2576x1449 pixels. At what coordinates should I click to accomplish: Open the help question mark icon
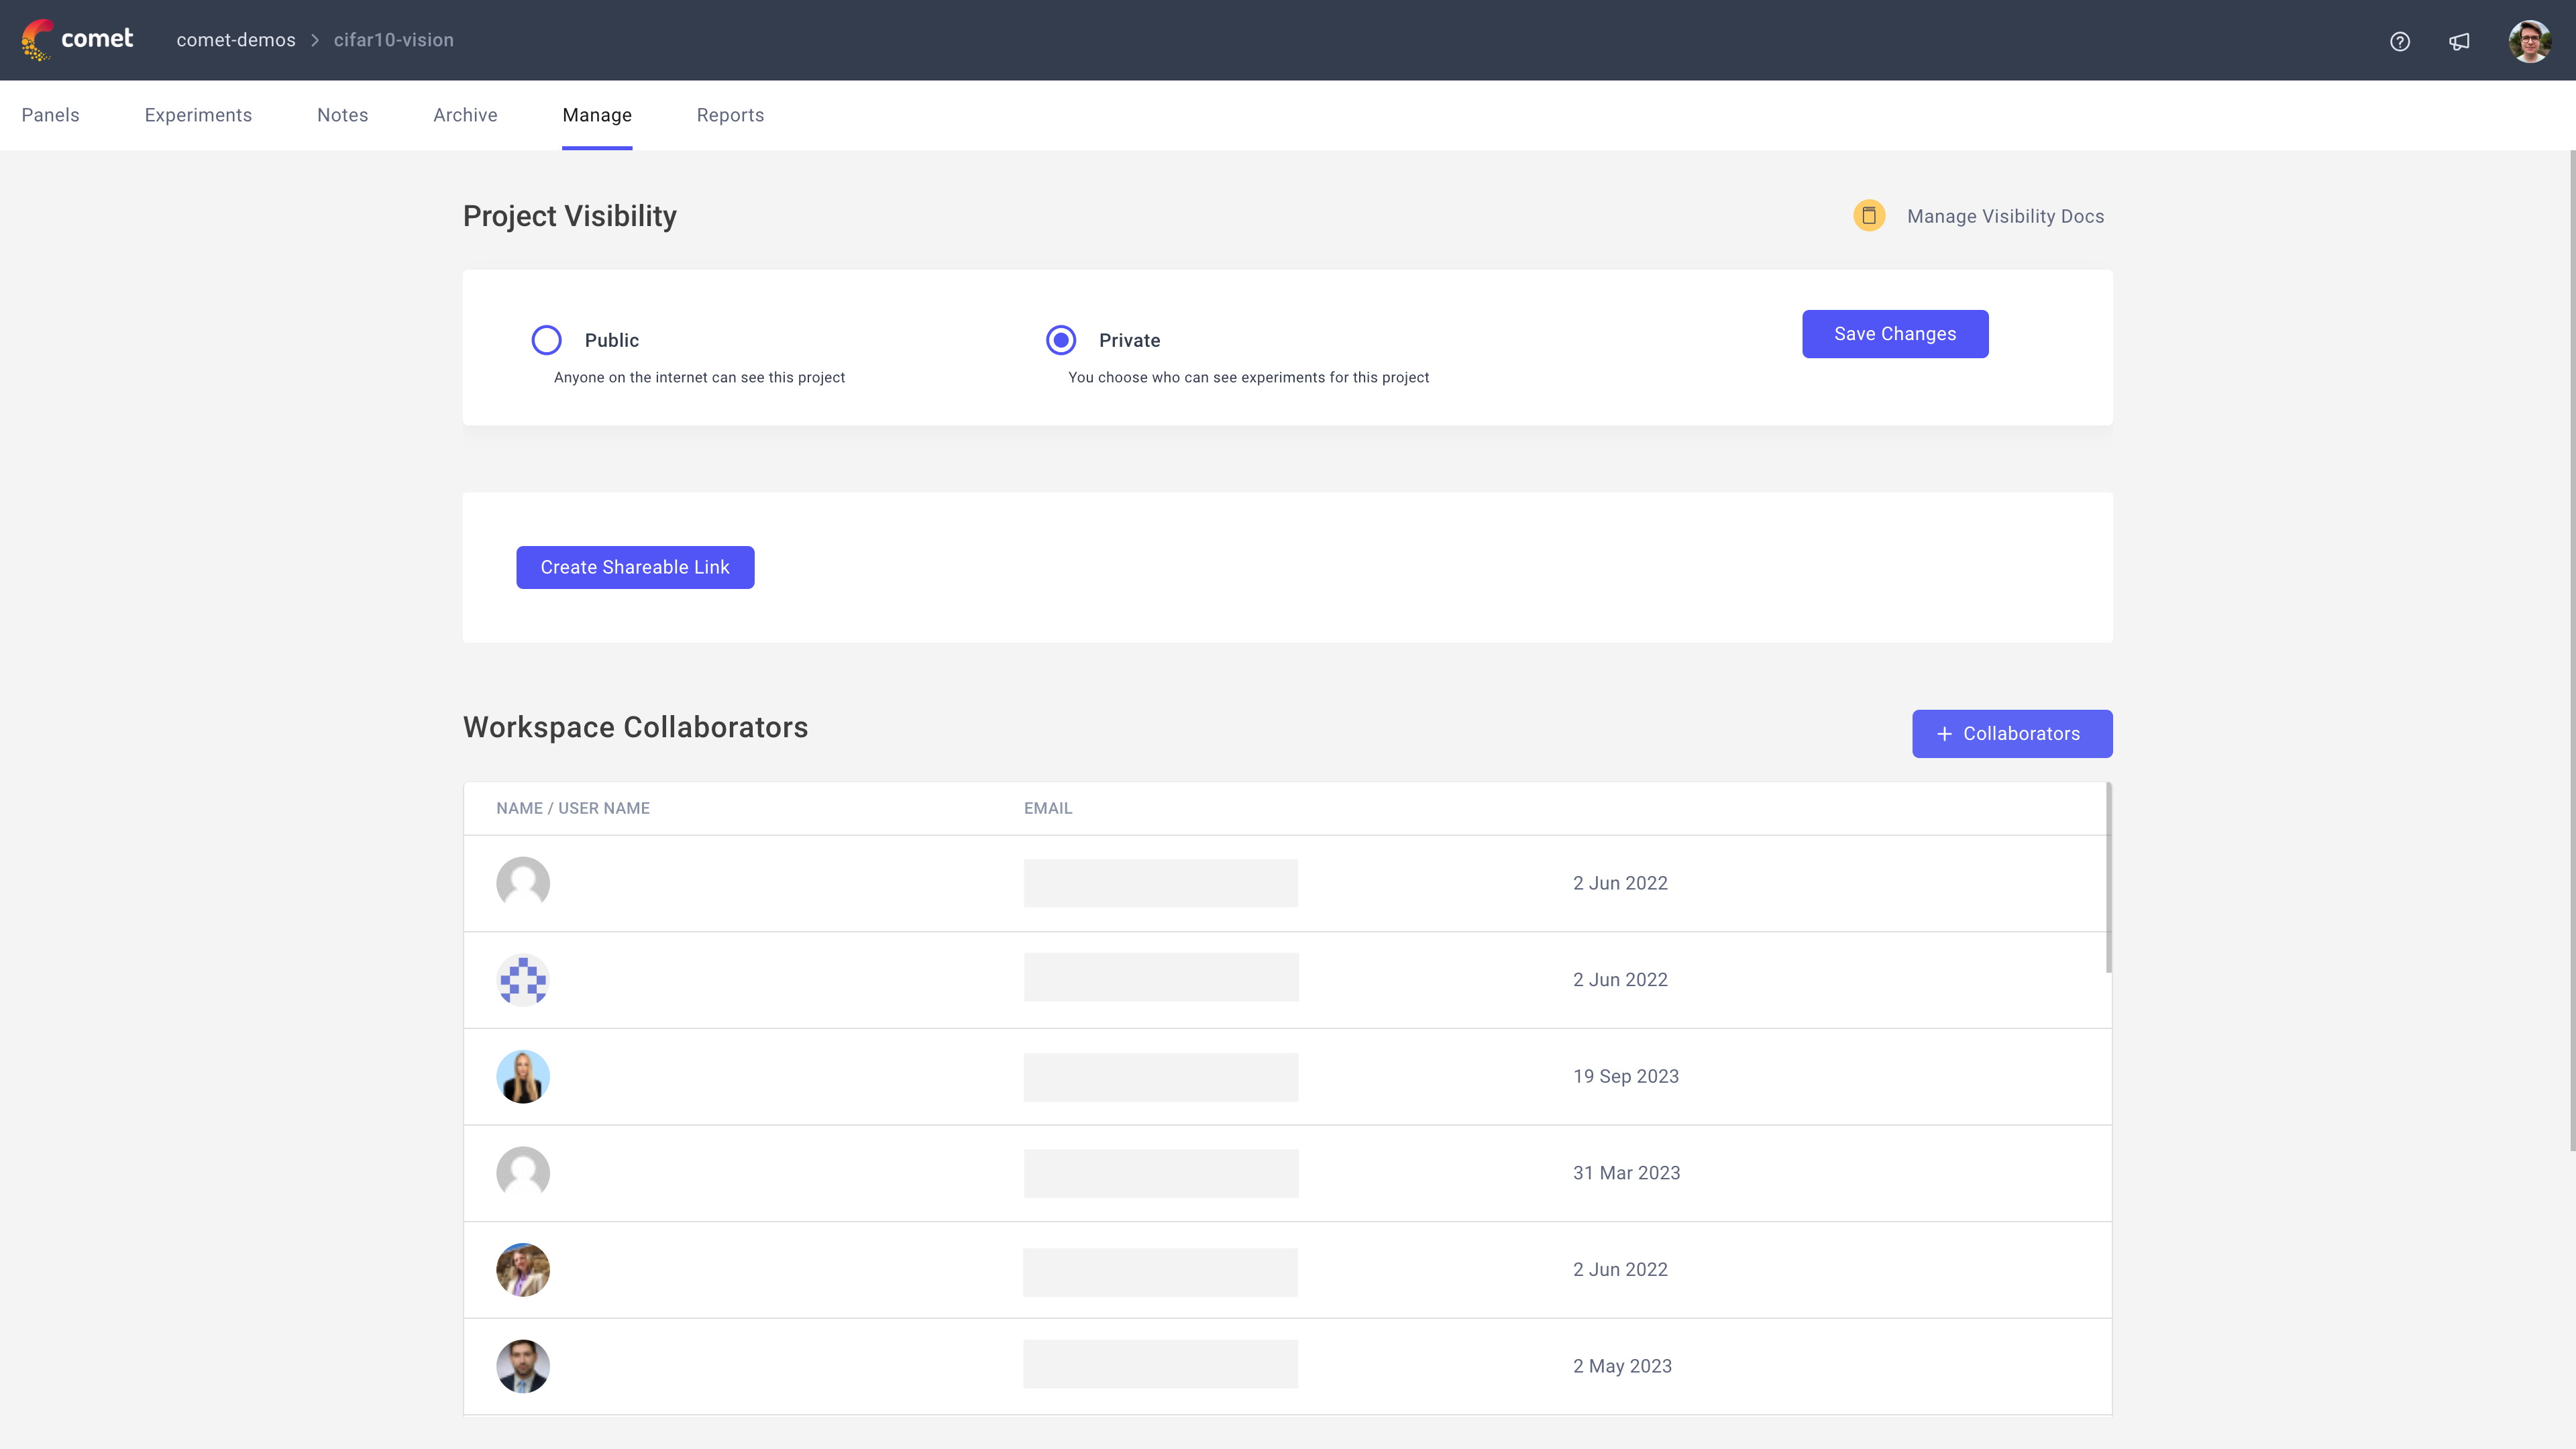click(2400, 41)
